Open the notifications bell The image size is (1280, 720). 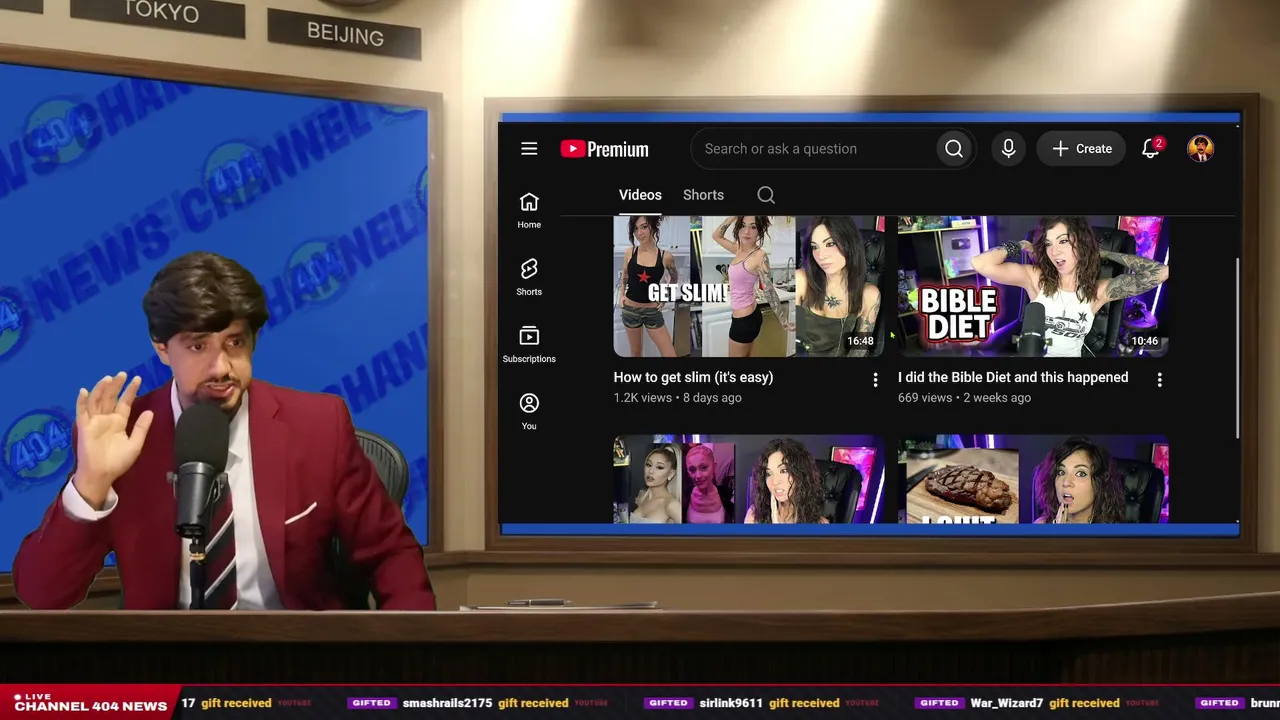pyautogui.click(x=1151, y=148)
